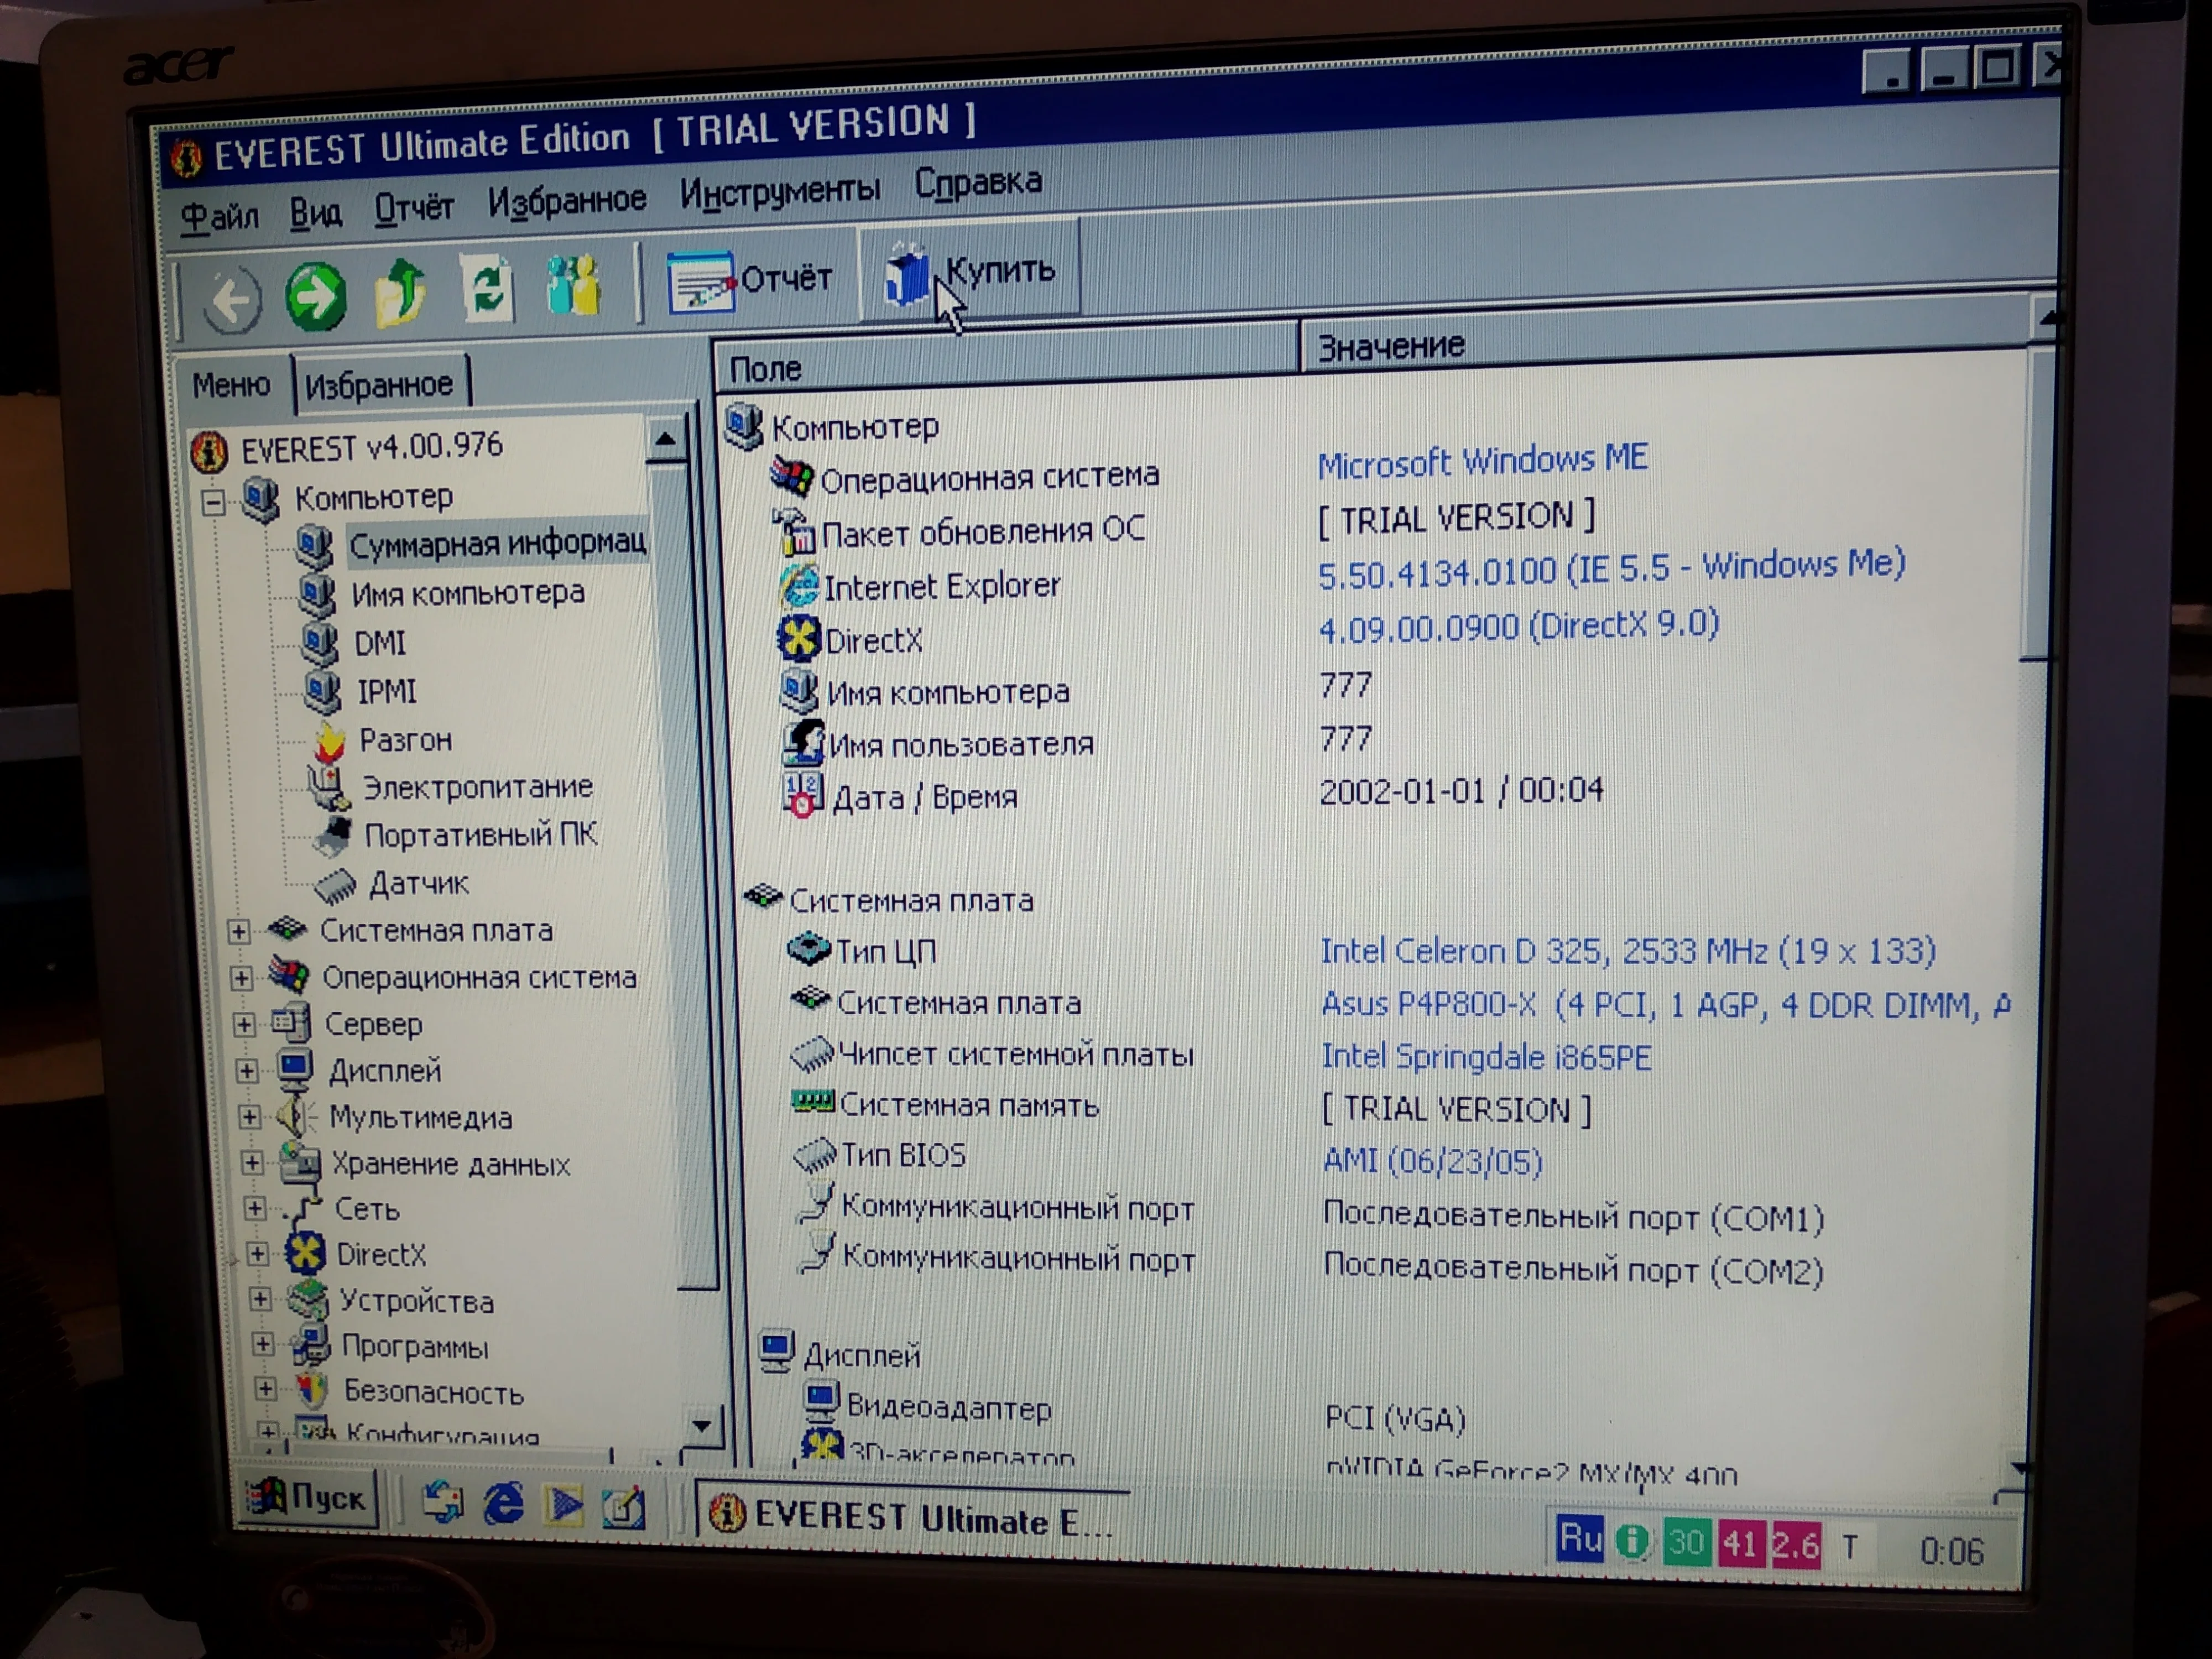Click tree panel scroll down arrow
The image size is (2212, 1659).
tap(701, 1425)
